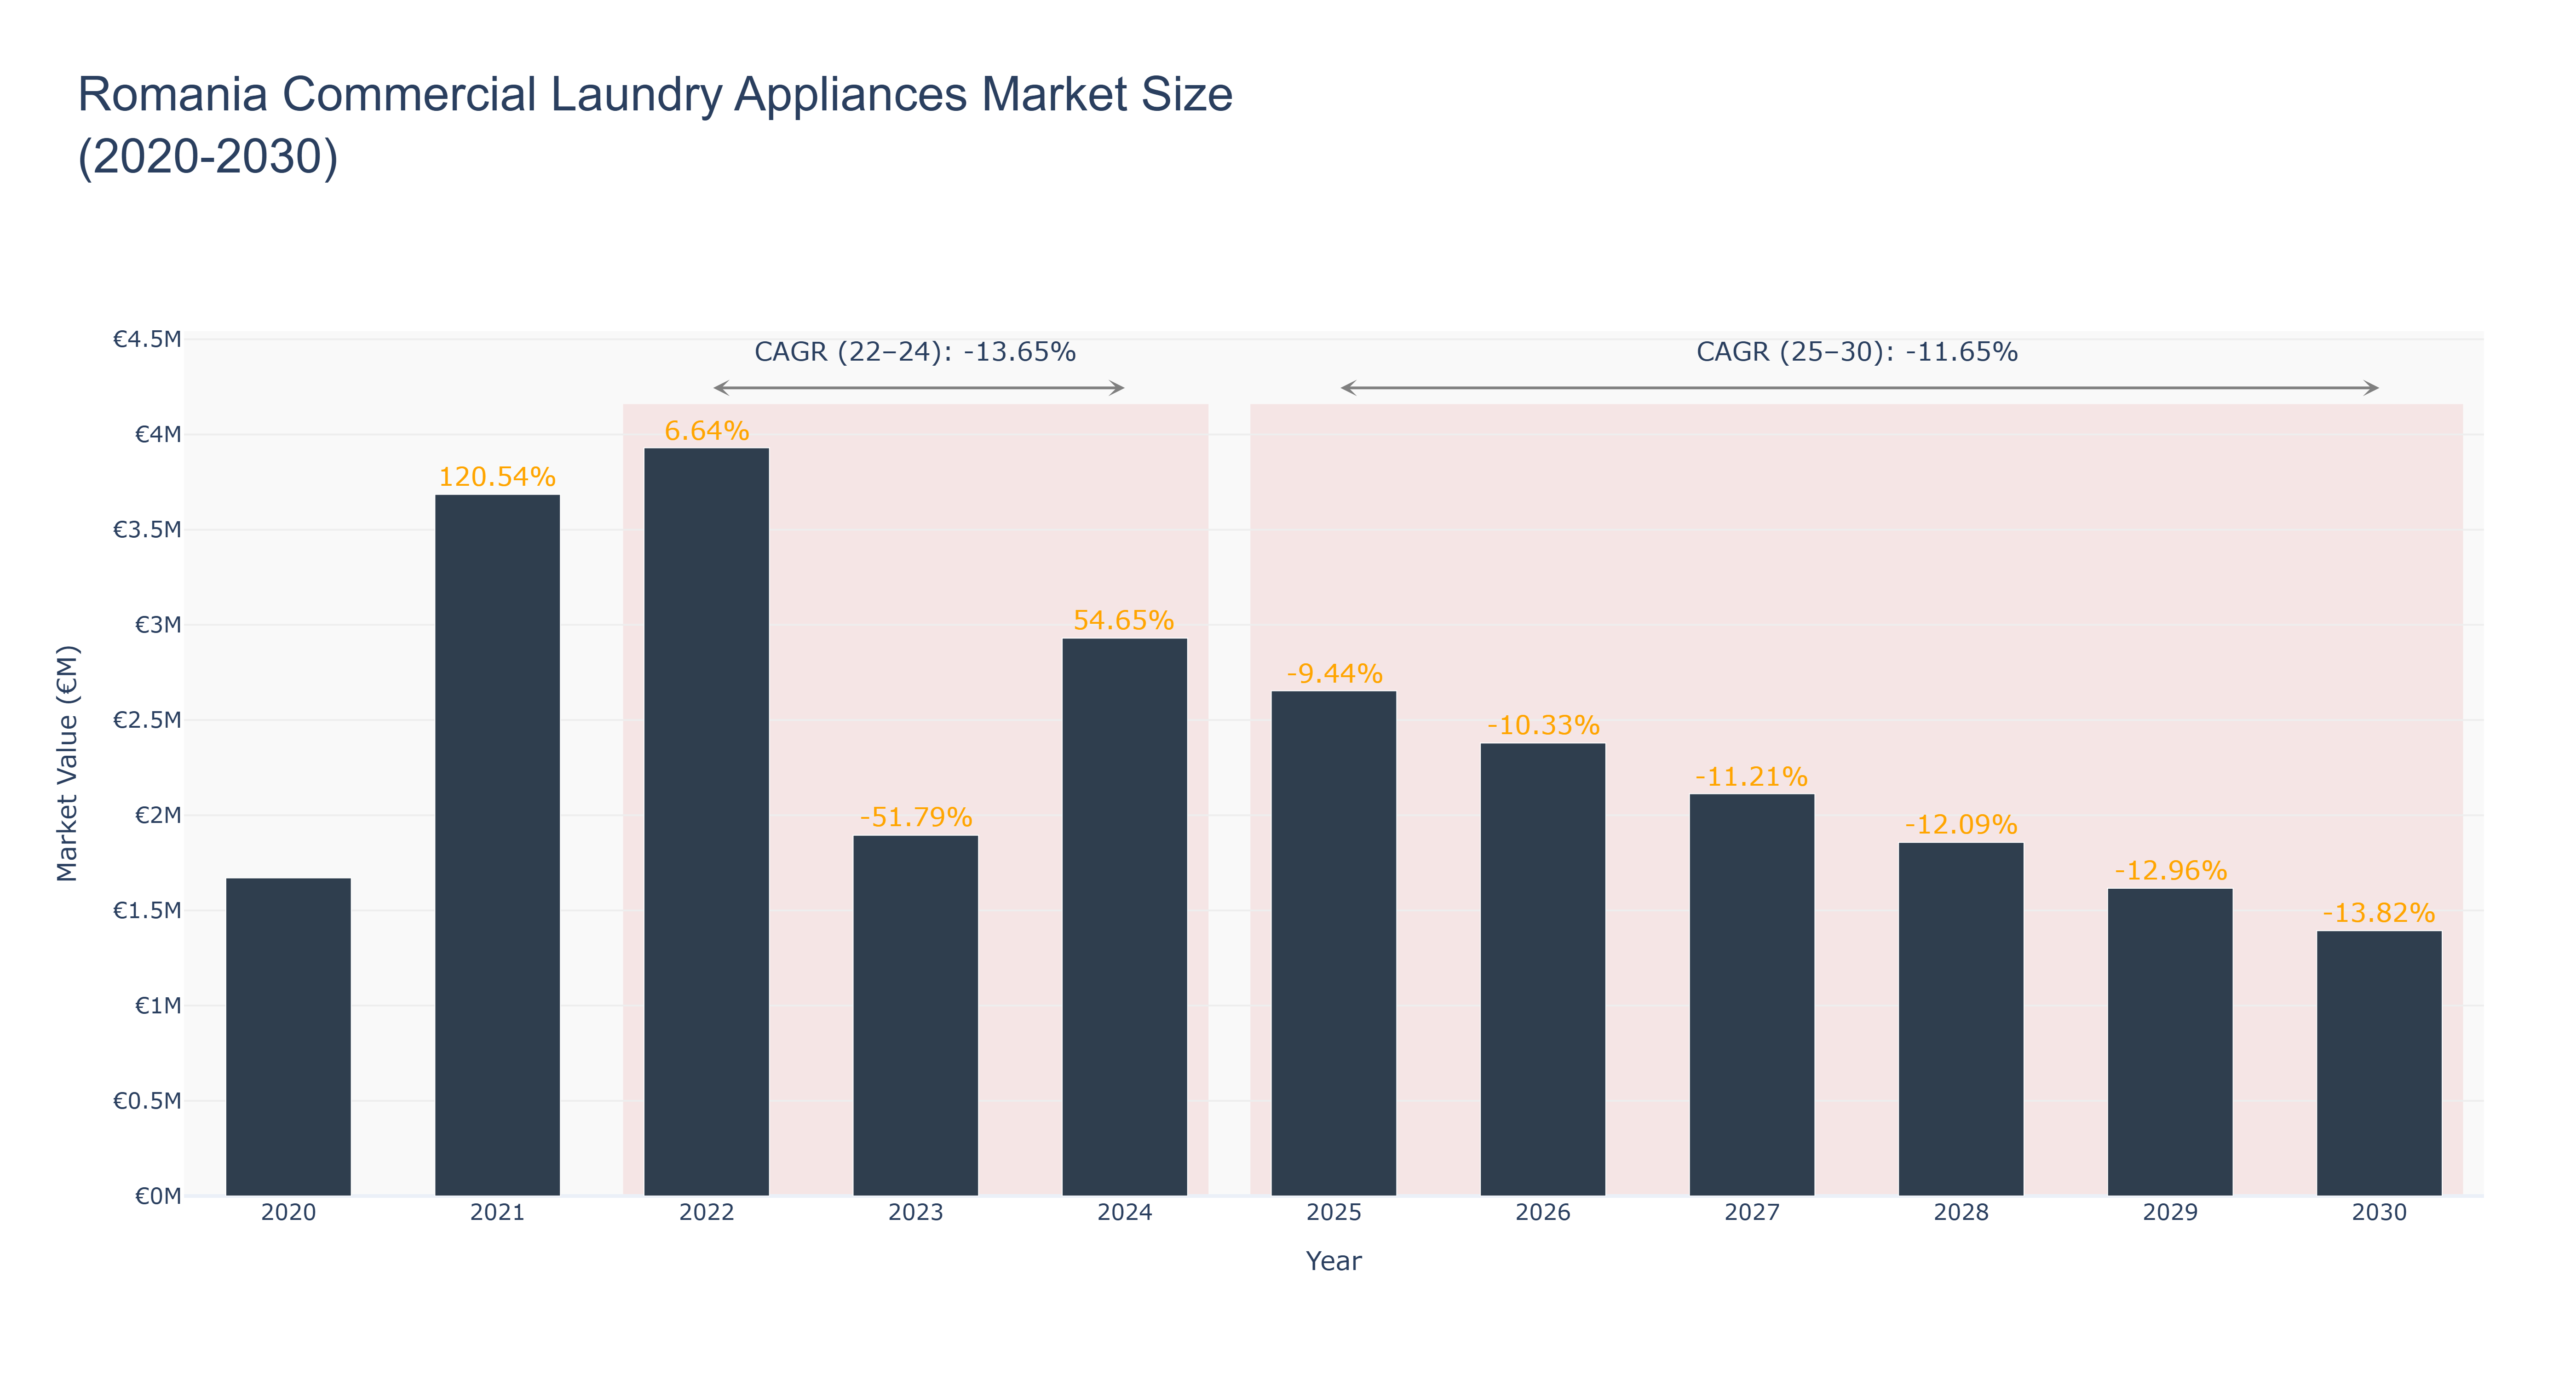Select the 2028 bar

[1960, 1019]
